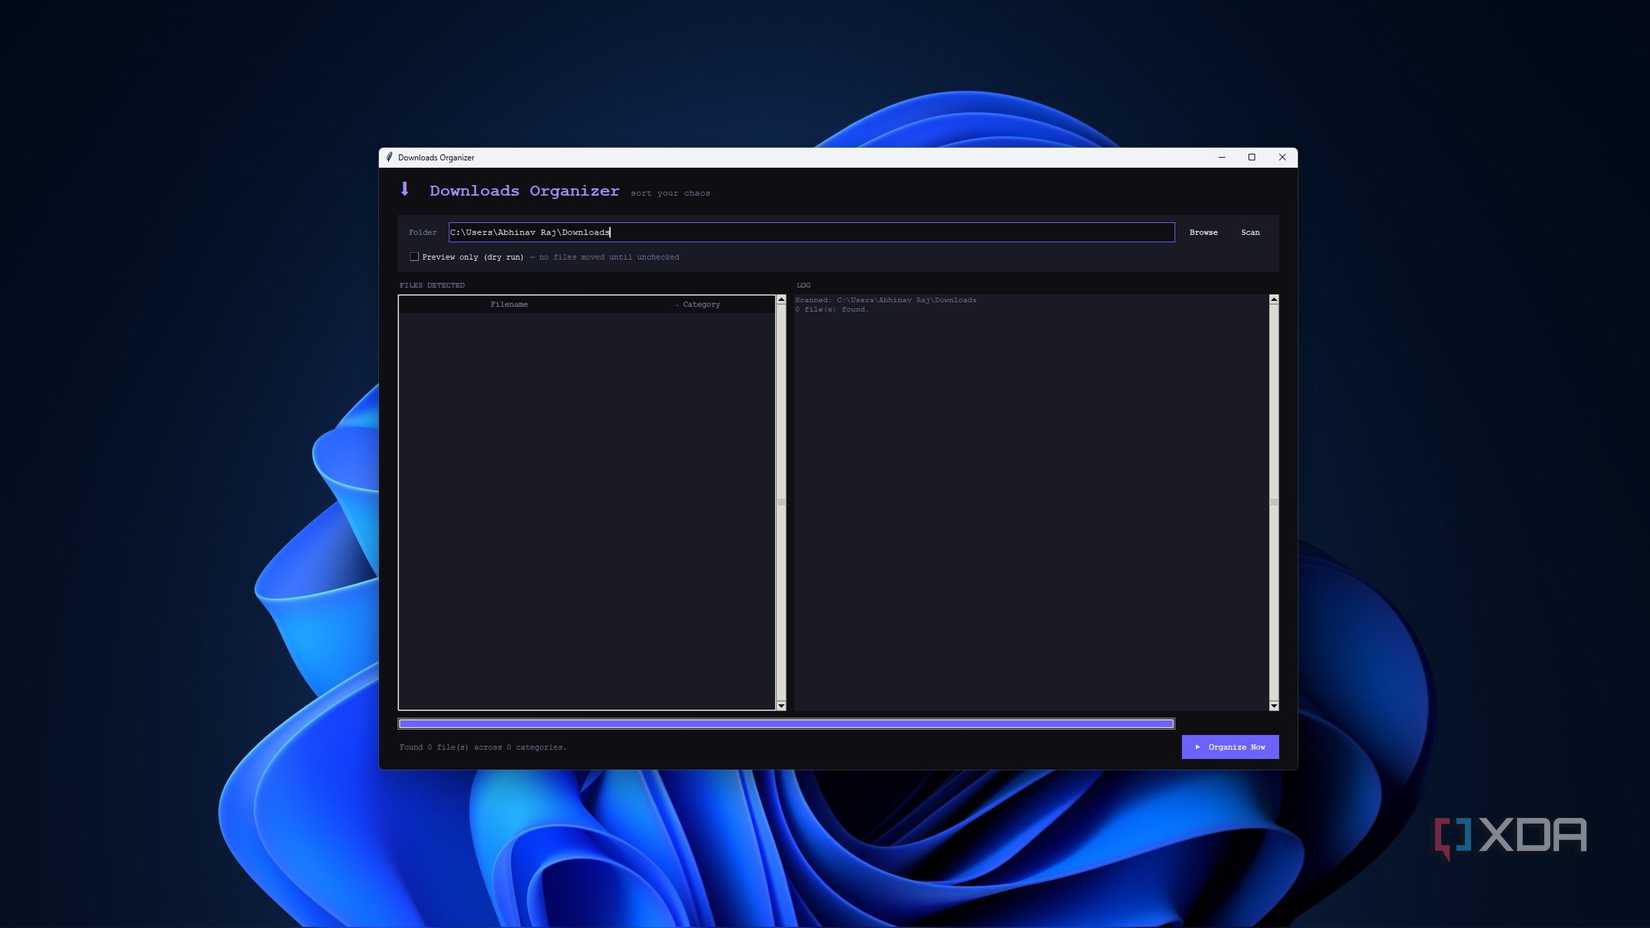Click the log panel scrollbar up arrow
This screenshot has height=928, width=1650.
[x=1274, y=300]
